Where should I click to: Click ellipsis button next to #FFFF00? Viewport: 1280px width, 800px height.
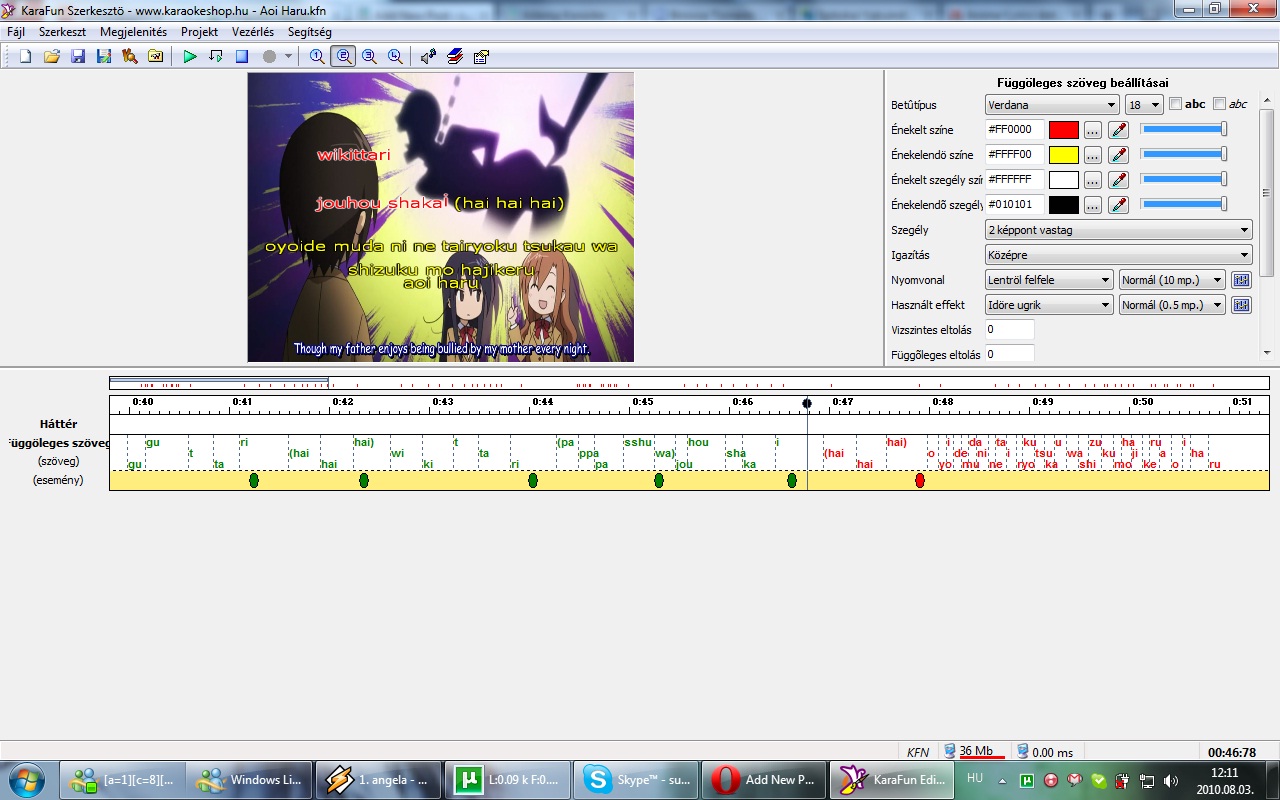coord(1093,155)
